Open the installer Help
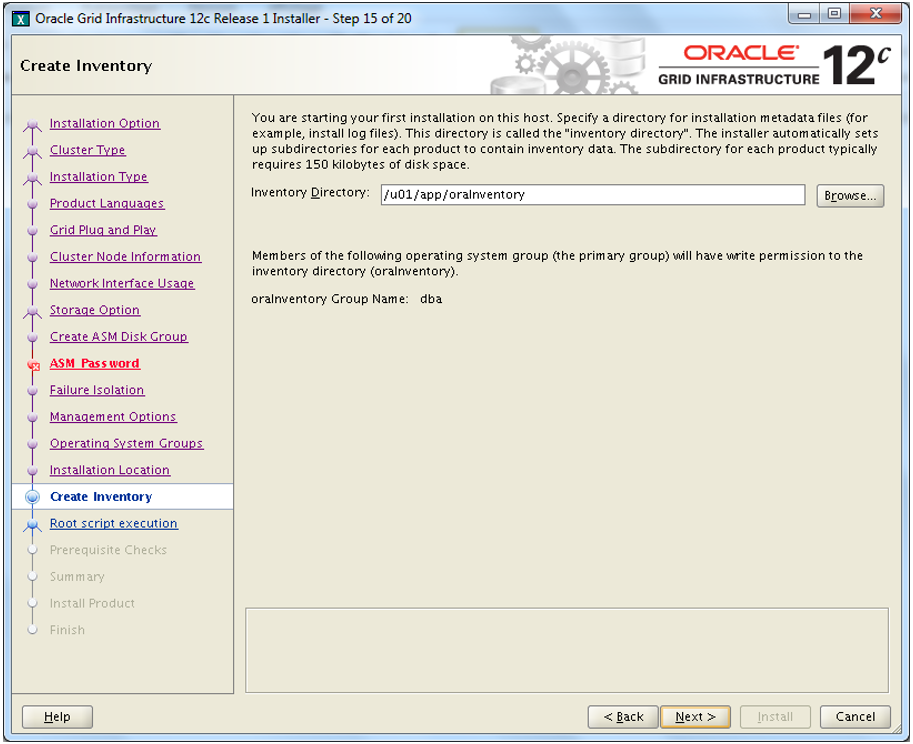Screen dimensions: 913x744 [57, 717]
